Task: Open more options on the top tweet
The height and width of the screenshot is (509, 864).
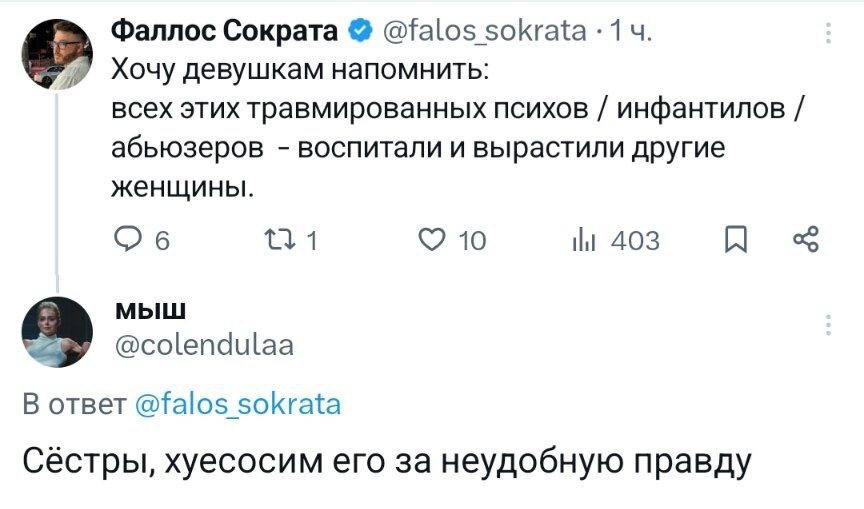Action: (828, 35)
